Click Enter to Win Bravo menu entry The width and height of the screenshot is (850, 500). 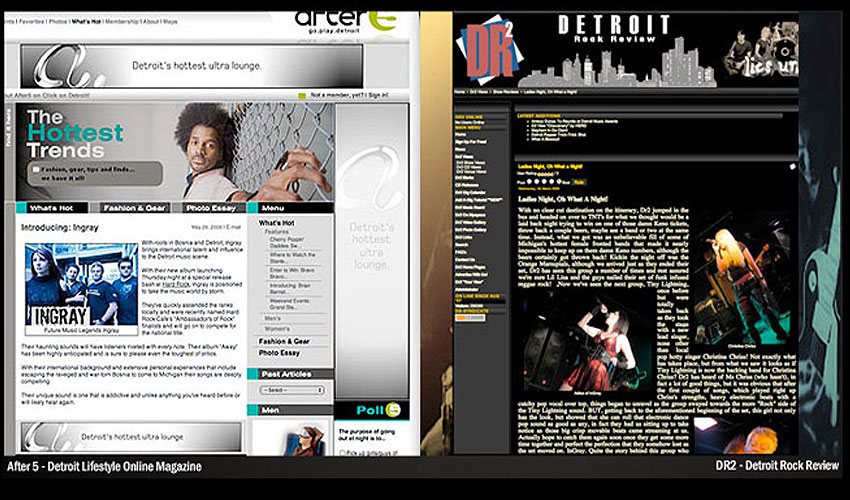click(x=292, y=273)
